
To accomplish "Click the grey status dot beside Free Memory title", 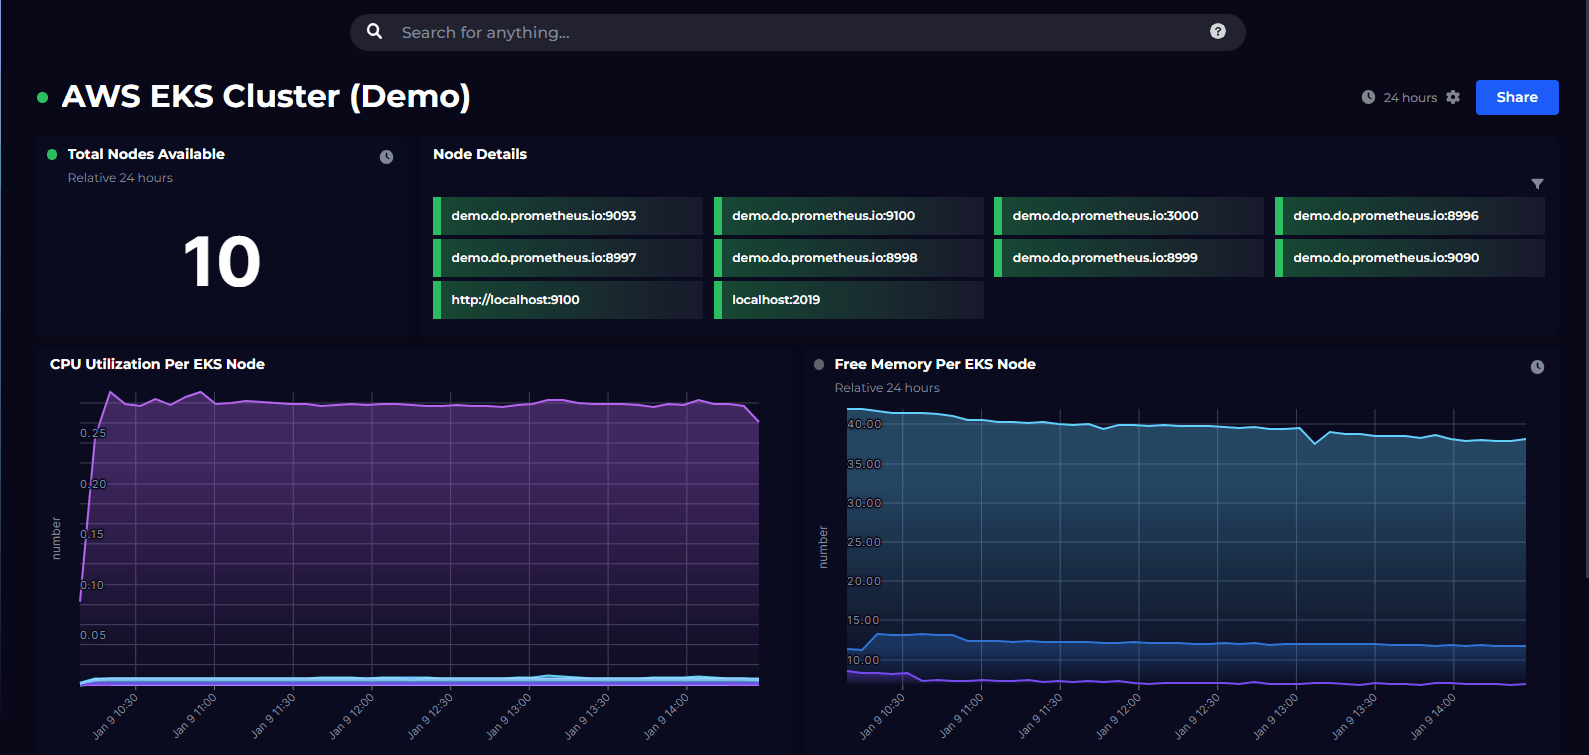I will pyautogui.click(x=819, y=365).
